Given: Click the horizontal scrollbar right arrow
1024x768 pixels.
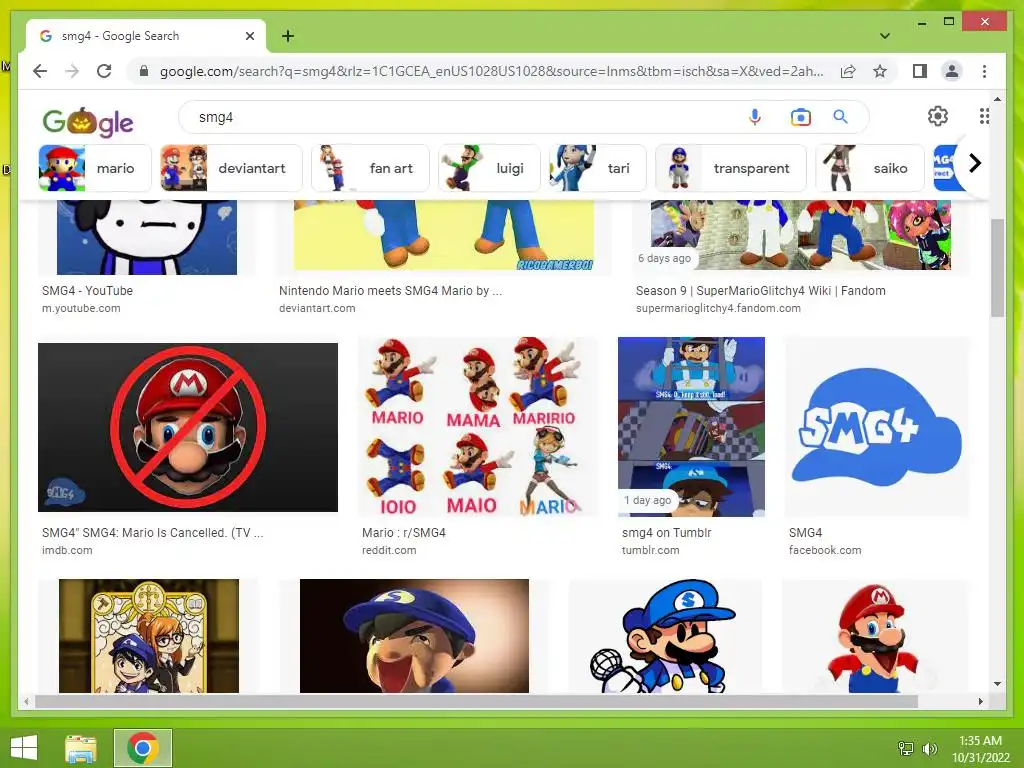Looking at the screenshot, I should [980, 701].
